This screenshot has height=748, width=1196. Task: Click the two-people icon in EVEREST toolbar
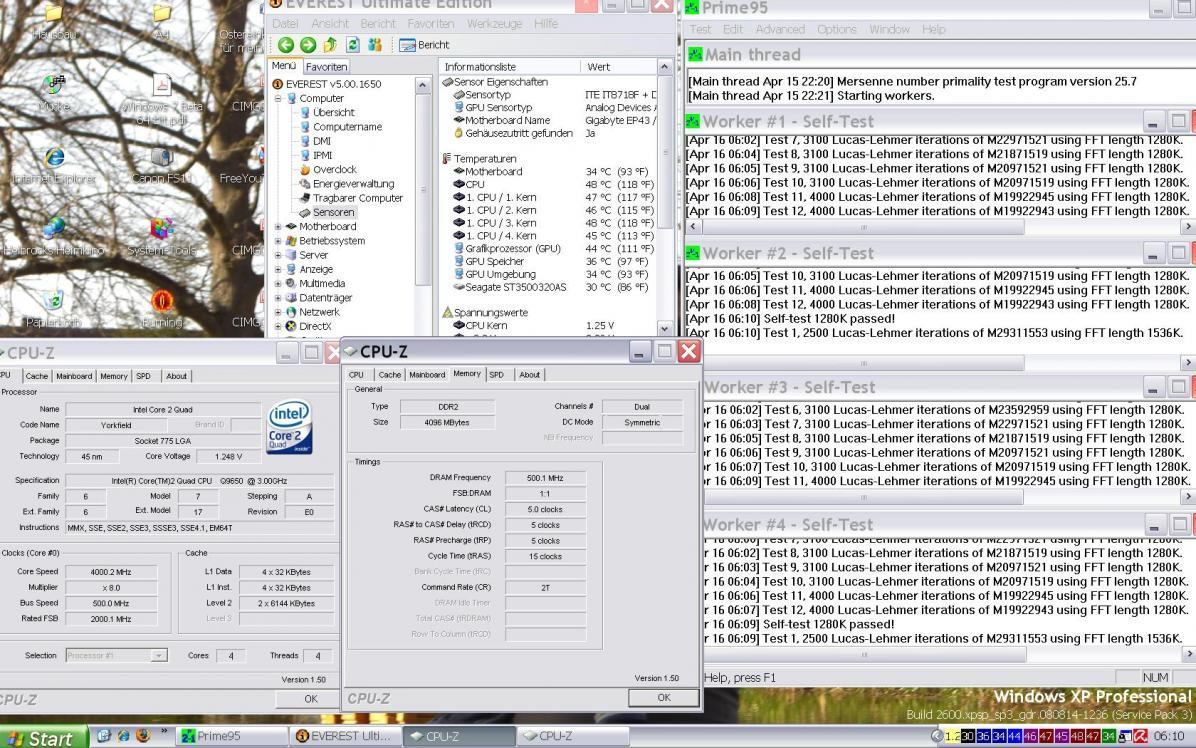[375, 45]
